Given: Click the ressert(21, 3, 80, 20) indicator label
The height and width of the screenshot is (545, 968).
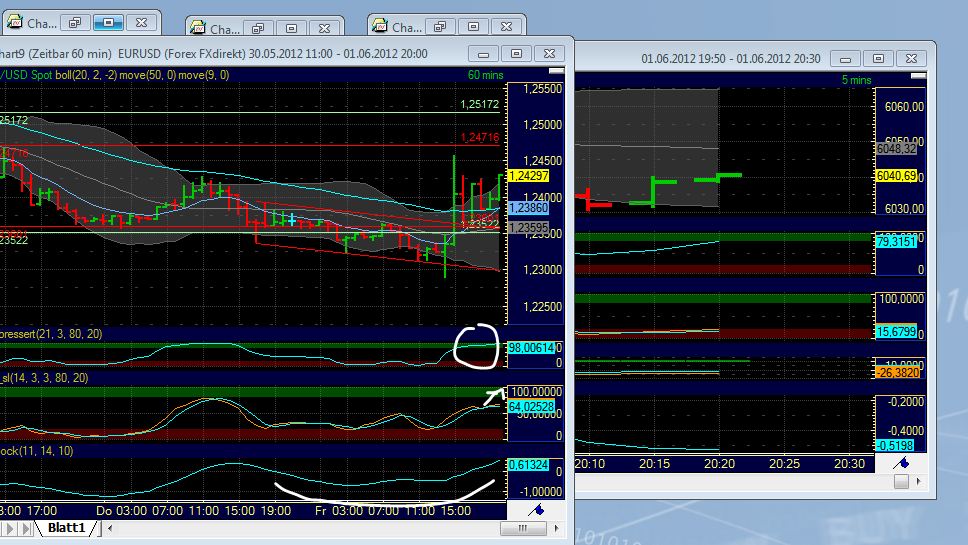Looking at the screenshot, I should (x=51, y=334).
